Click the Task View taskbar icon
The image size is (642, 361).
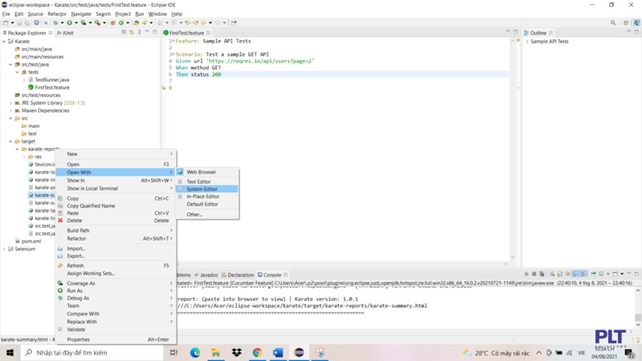point(174,352)
